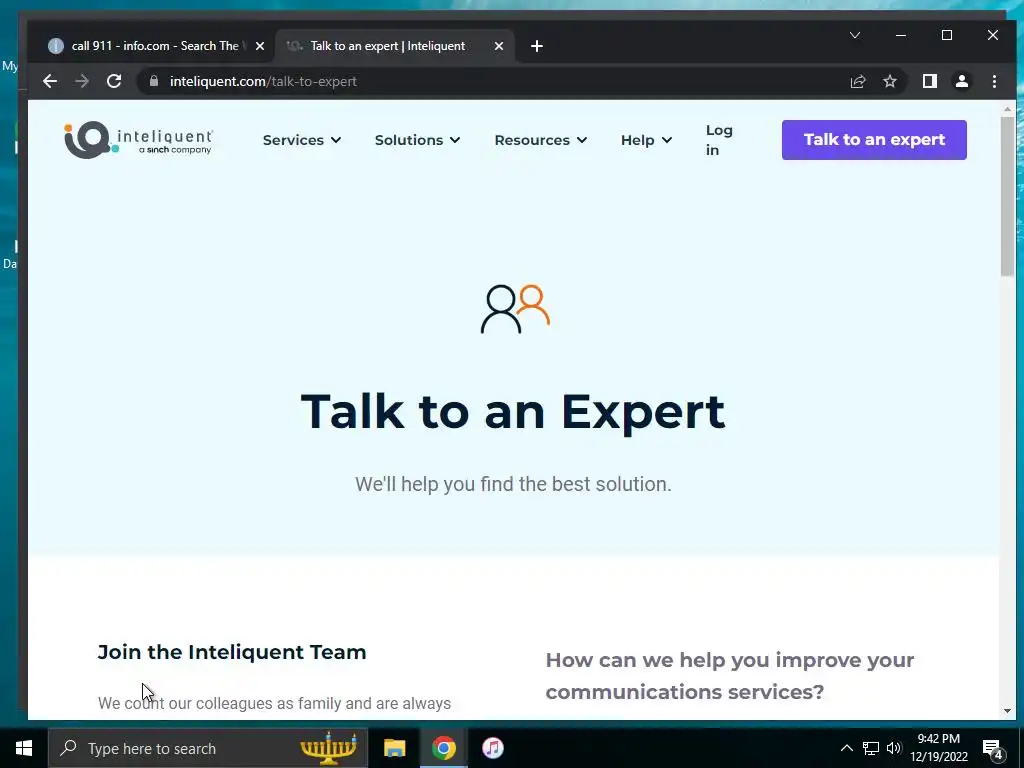Open File Explorer from taskbar
The height and width of the screenshot is (768, 1024).
click(394, 748)
